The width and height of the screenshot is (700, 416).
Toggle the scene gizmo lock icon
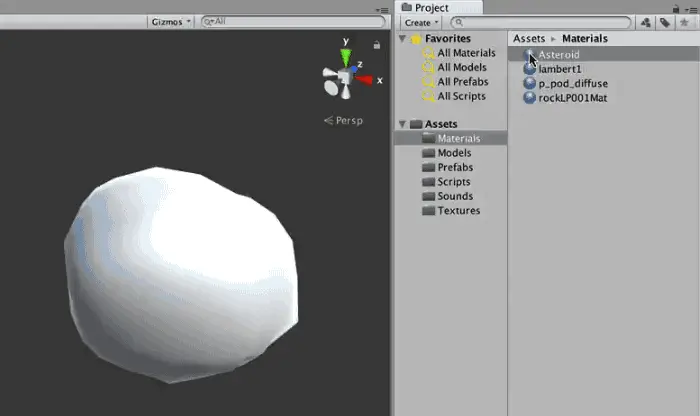377,45
